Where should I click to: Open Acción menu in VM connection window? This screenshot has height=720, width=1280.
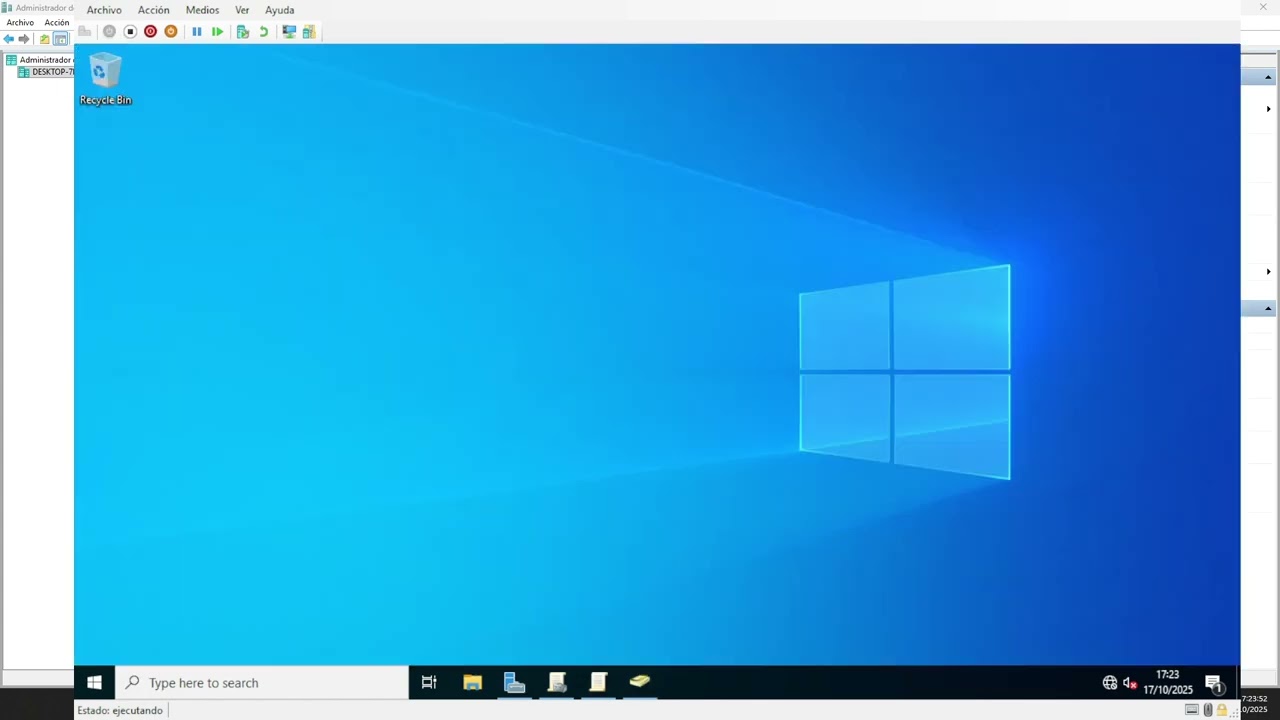[x=154, y=10]
